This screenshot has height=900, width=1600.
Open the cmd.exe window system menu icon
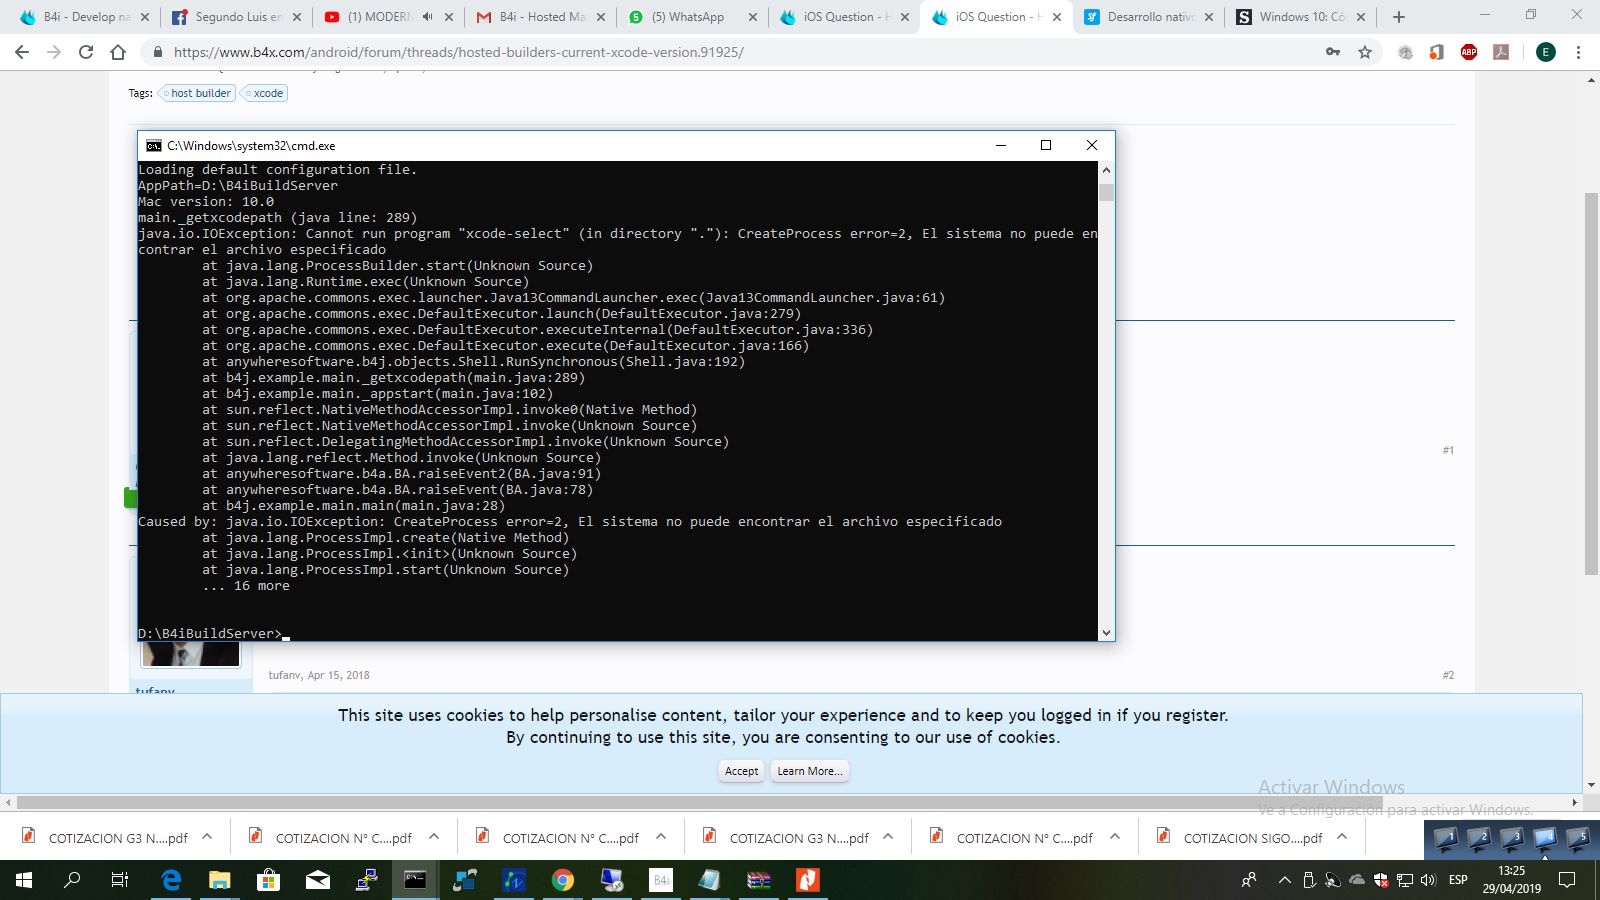(x=153, y=145)
